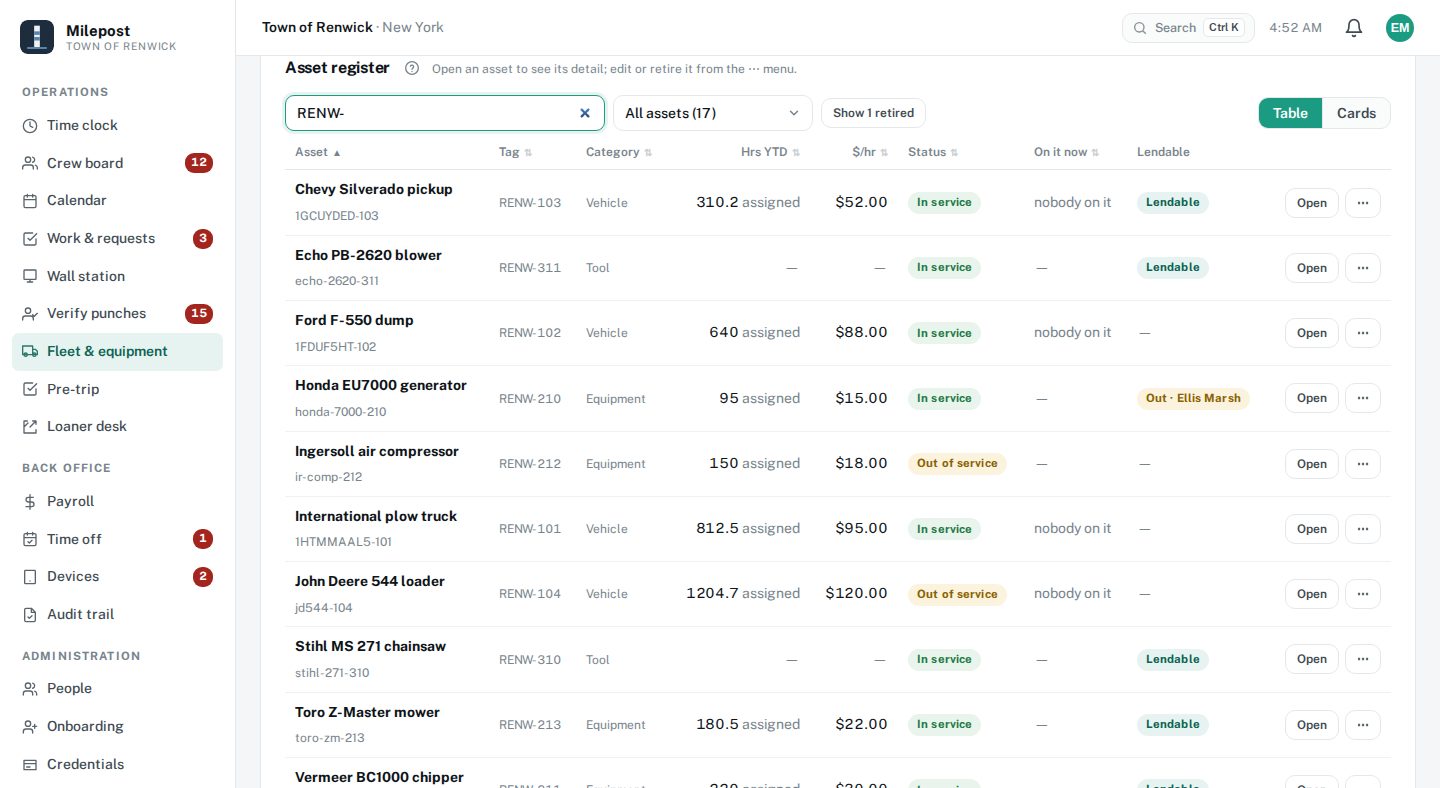The height and width of the screenshot is (788, 1440).
Task: Open more menu for John Deere 544 loader
Action: coord(1363,594)
